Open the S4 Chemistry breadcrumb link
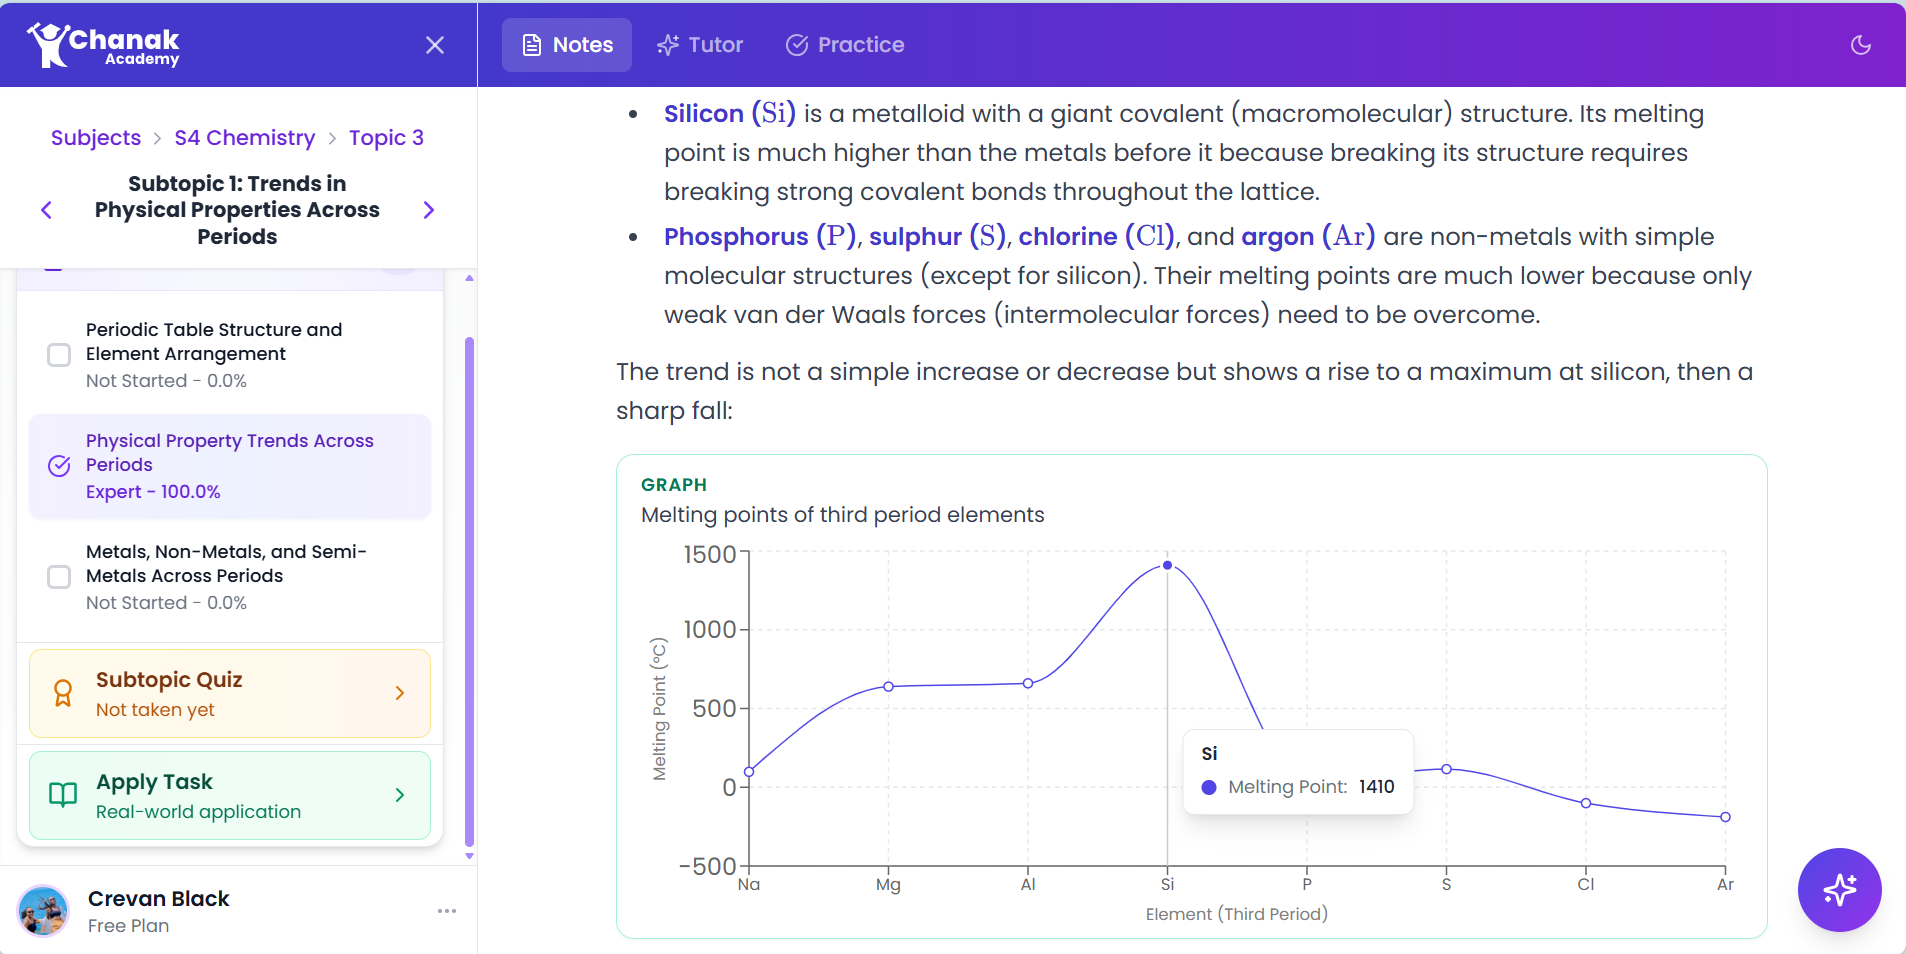Screen dimensions: 1906x954 (244, 137)
